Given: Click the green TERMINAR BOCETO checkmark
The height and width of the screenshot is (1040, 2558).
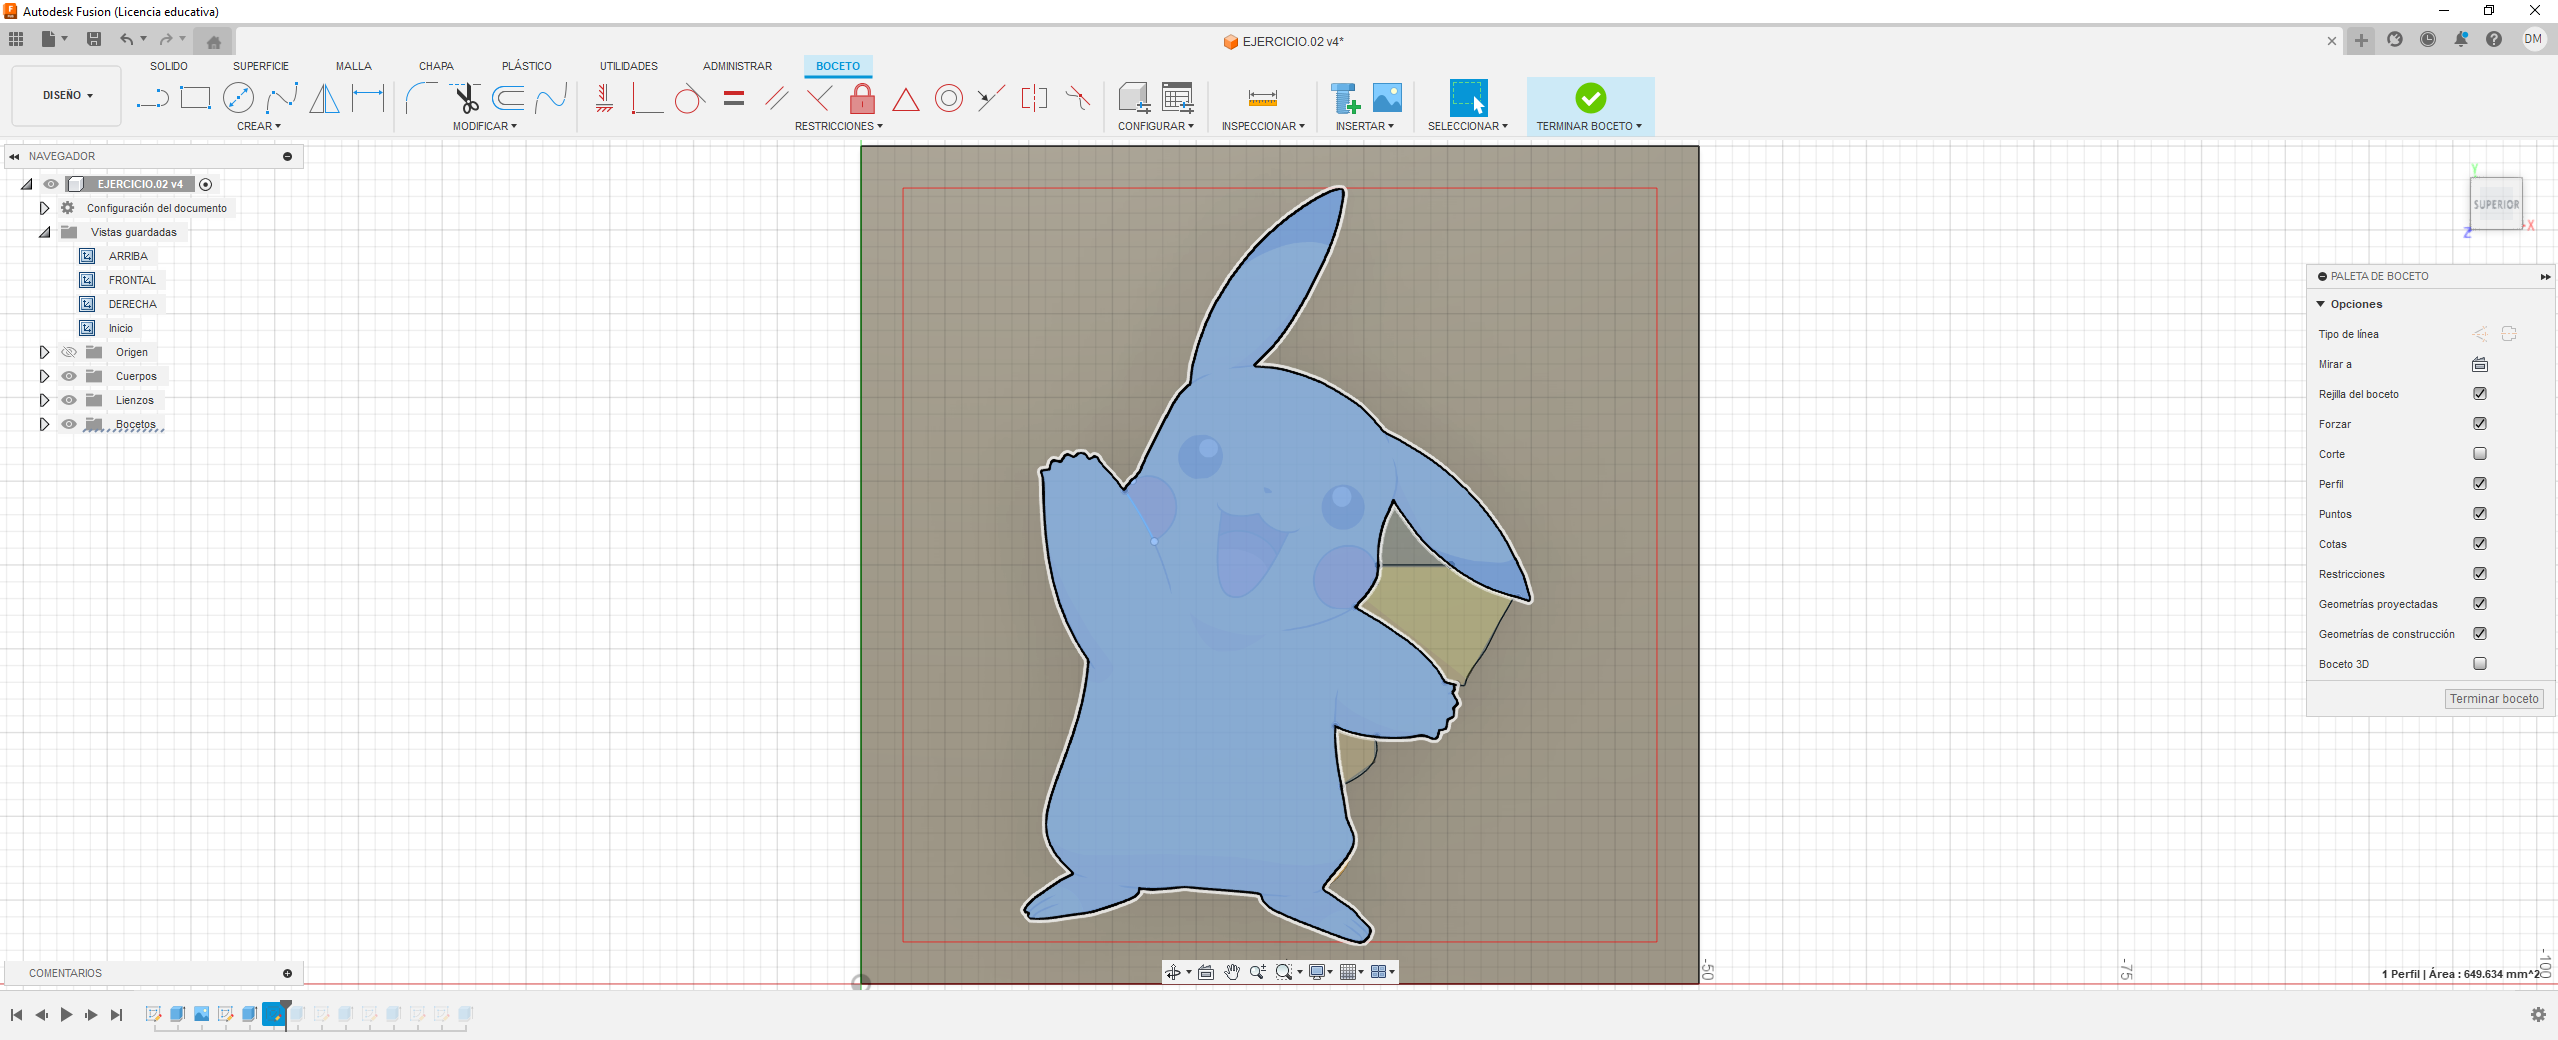Looking at the screenshot, I should (1590, 98).
